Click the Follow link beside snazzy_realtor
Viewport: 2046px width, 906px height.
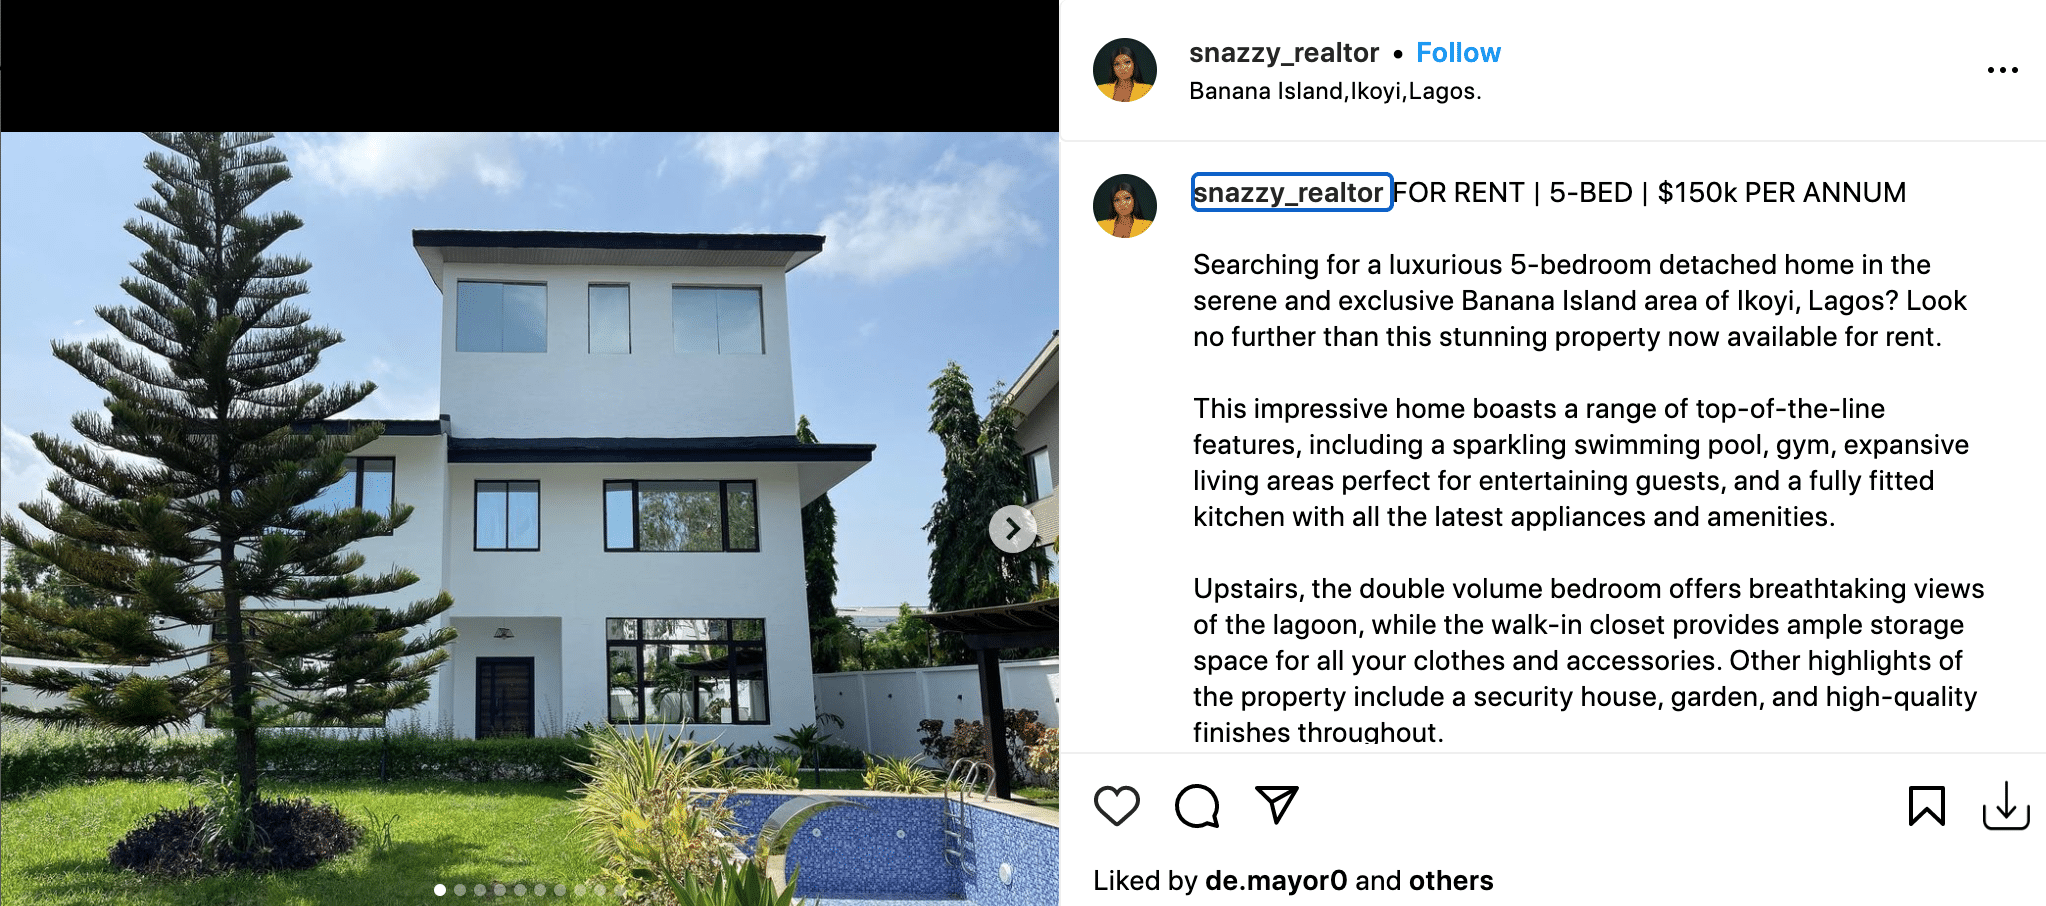1458,53
